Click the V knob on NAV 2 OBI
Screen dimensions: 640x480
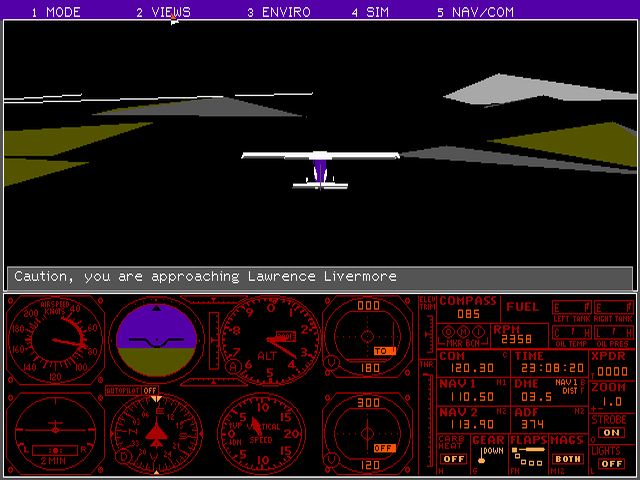point(331,460)
